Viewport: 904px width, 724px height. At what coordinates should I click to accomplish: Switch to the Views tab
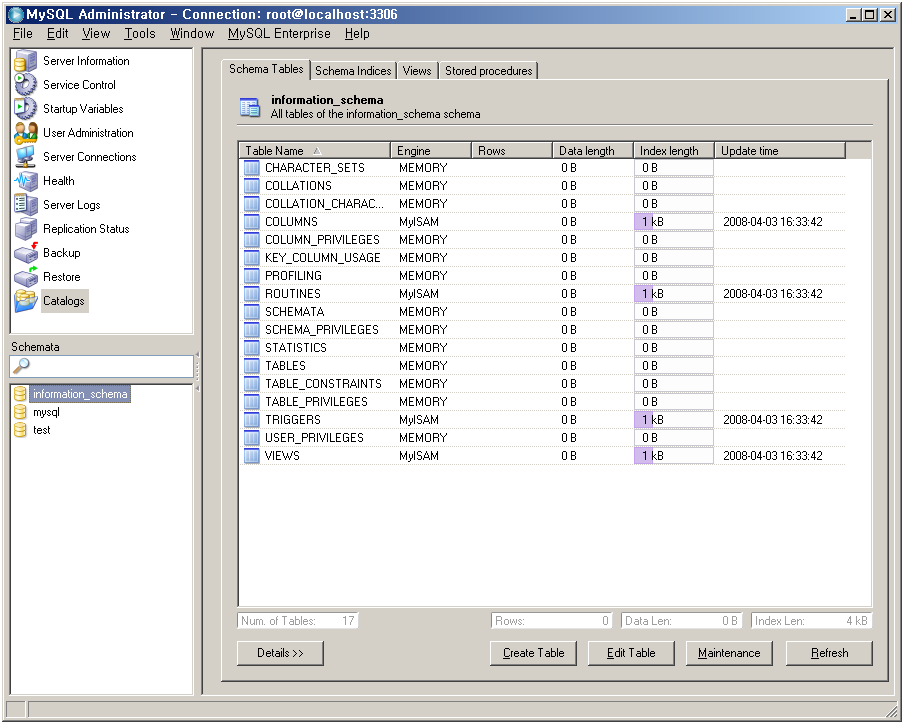417,71
